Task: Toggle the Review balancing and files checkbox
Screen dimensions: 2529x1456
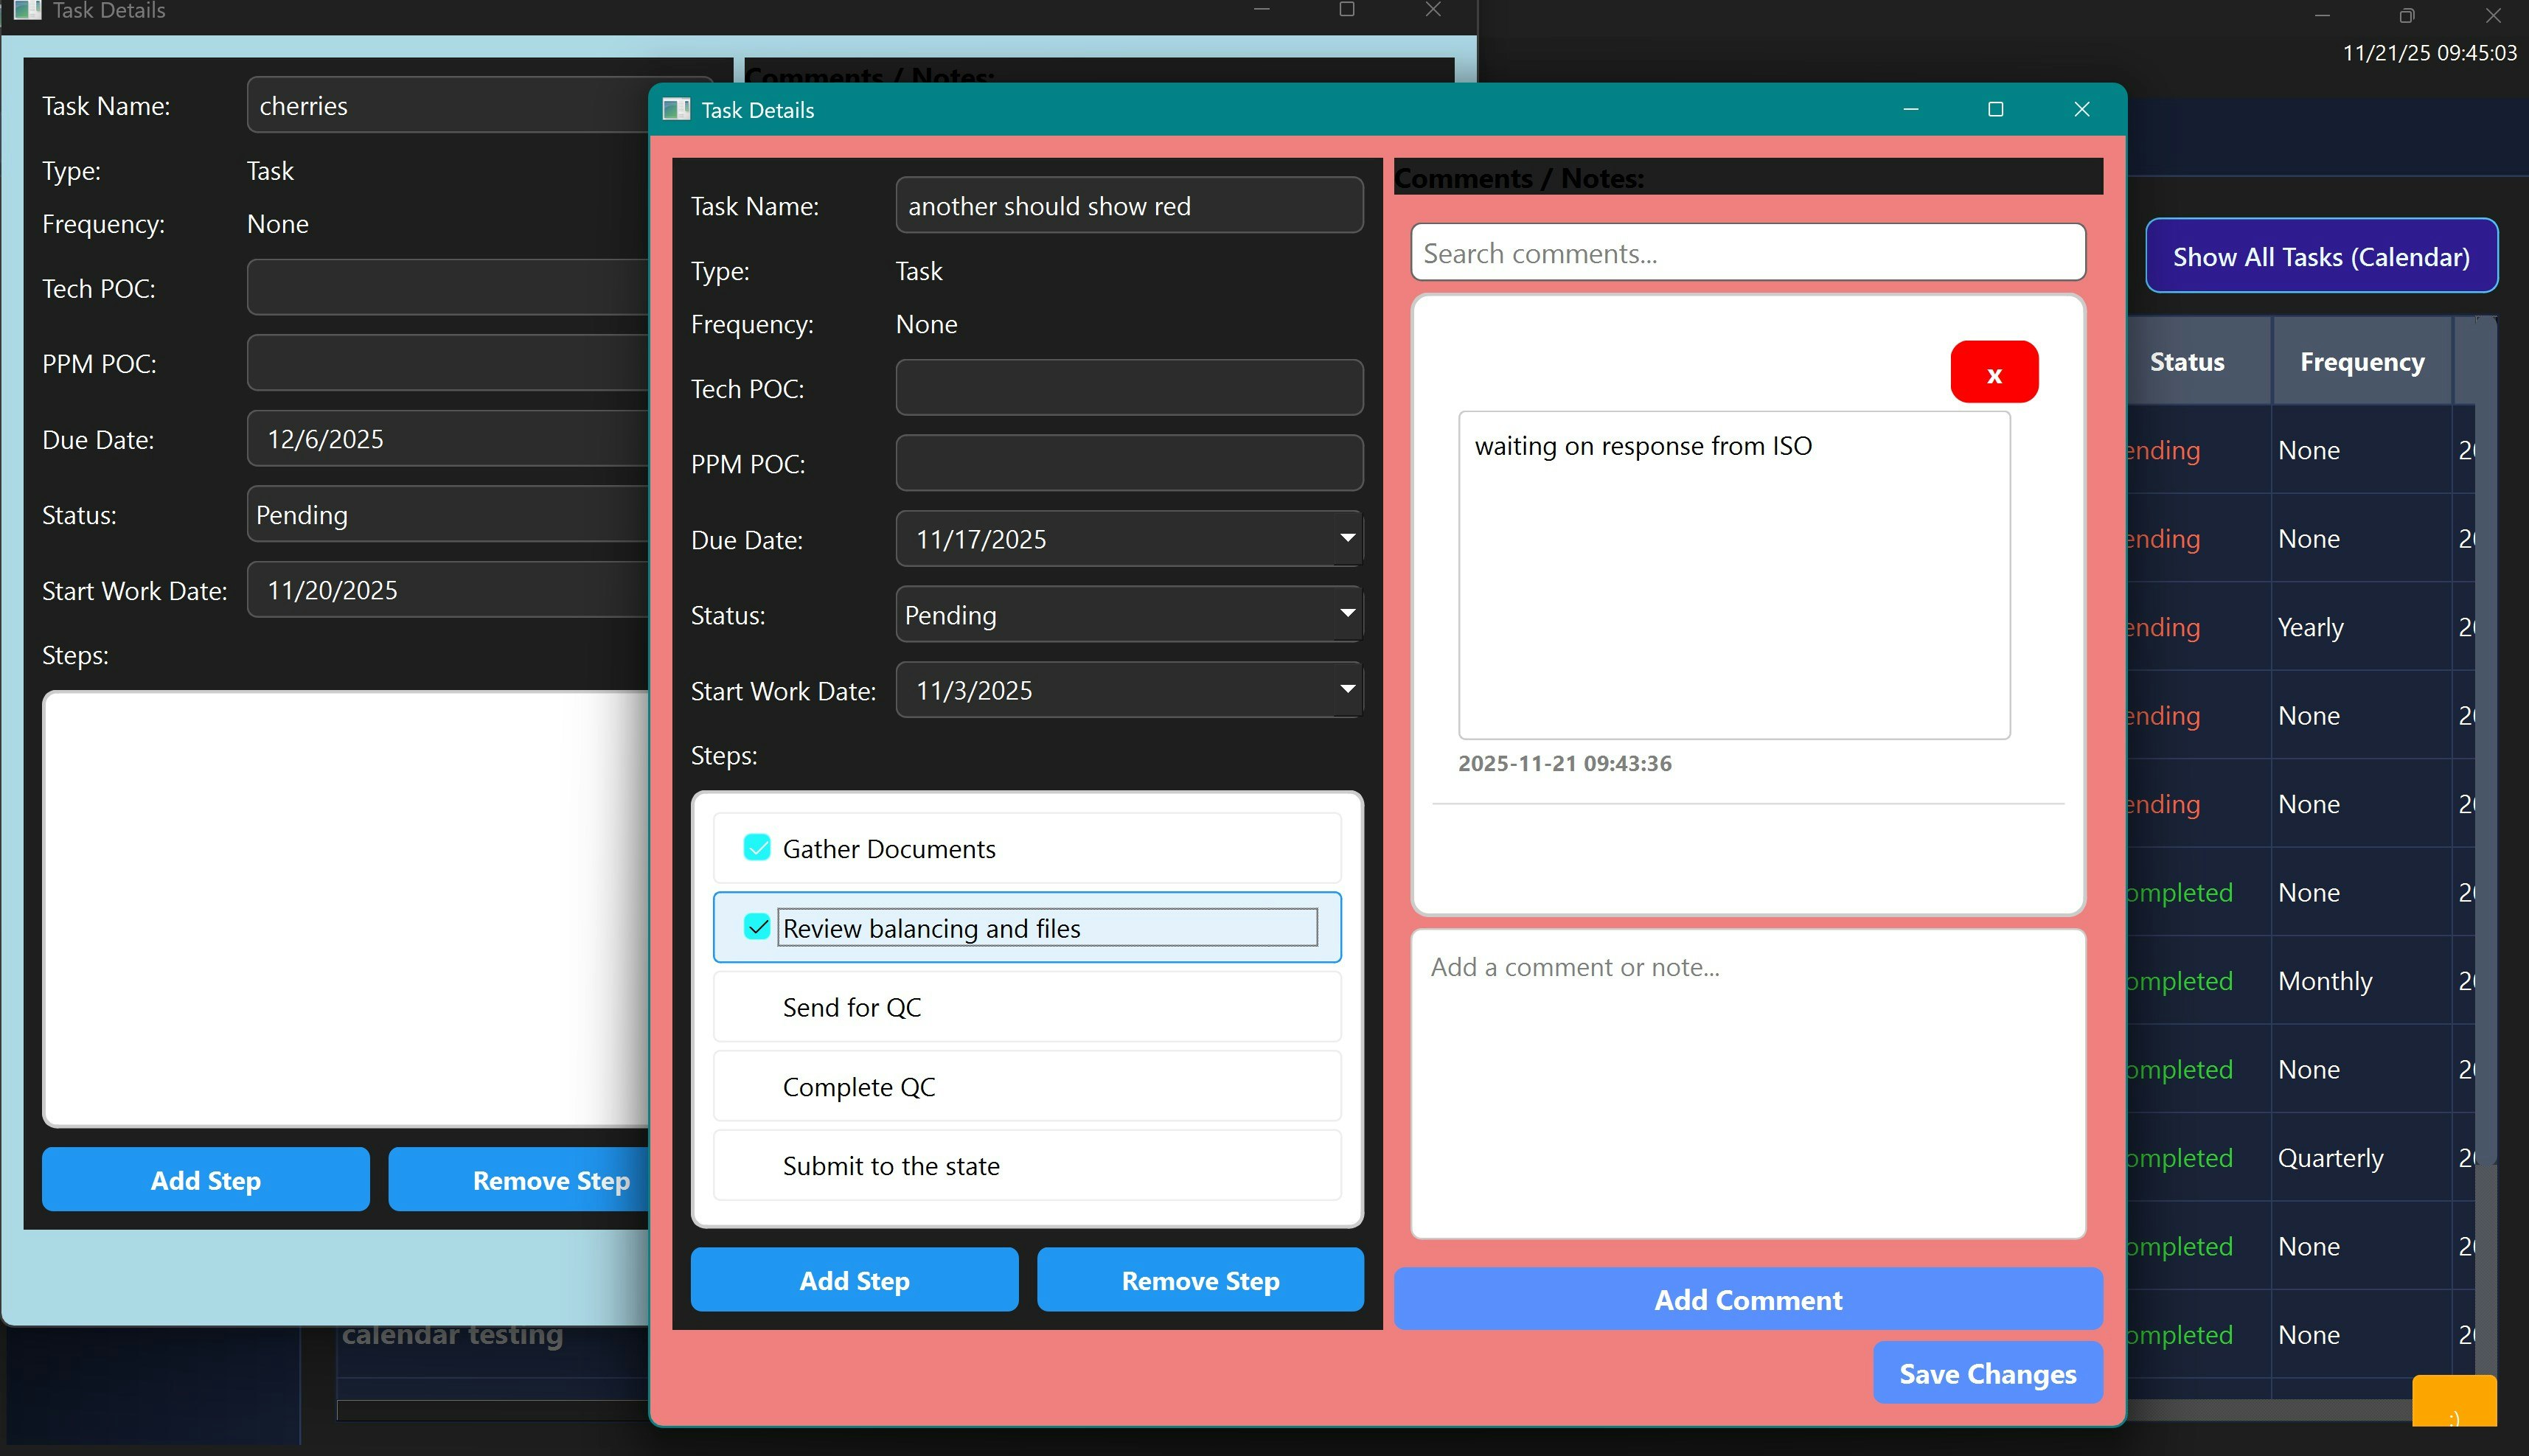Action: 756,927
